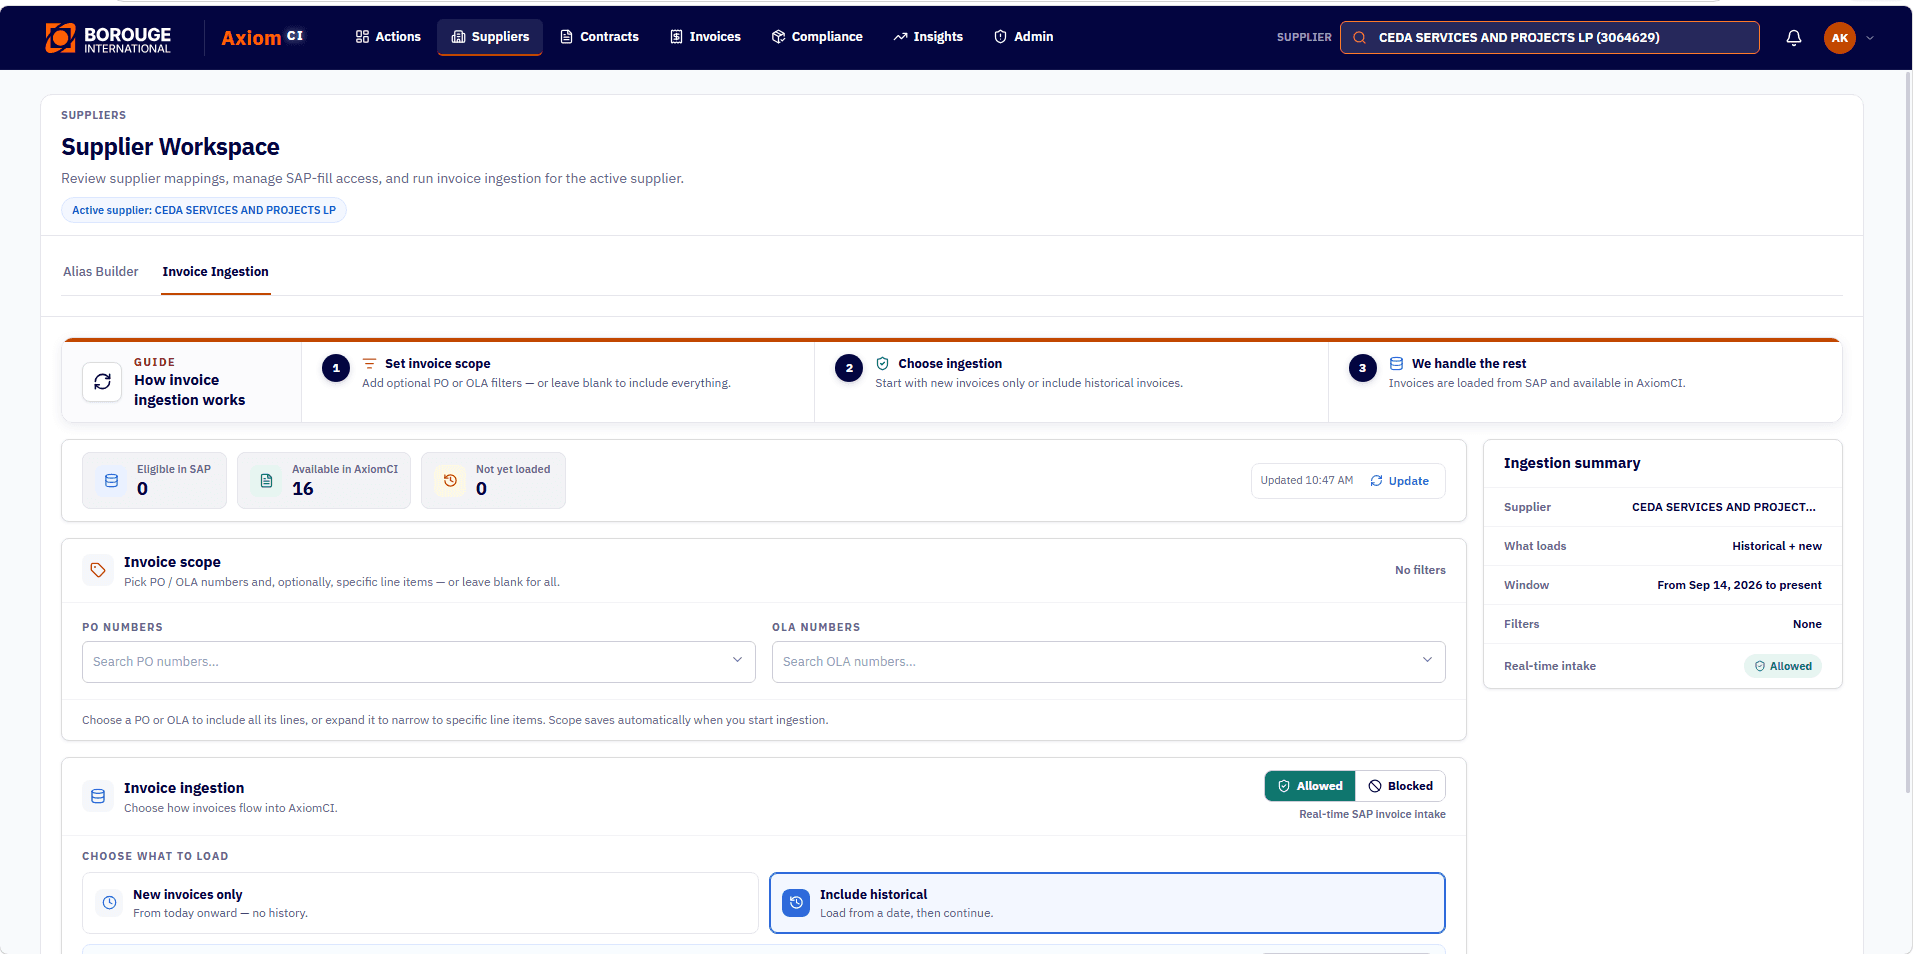
Task: Click the Not yet loaded history icon
Action: pyautogui.click(x=451, y=481)
